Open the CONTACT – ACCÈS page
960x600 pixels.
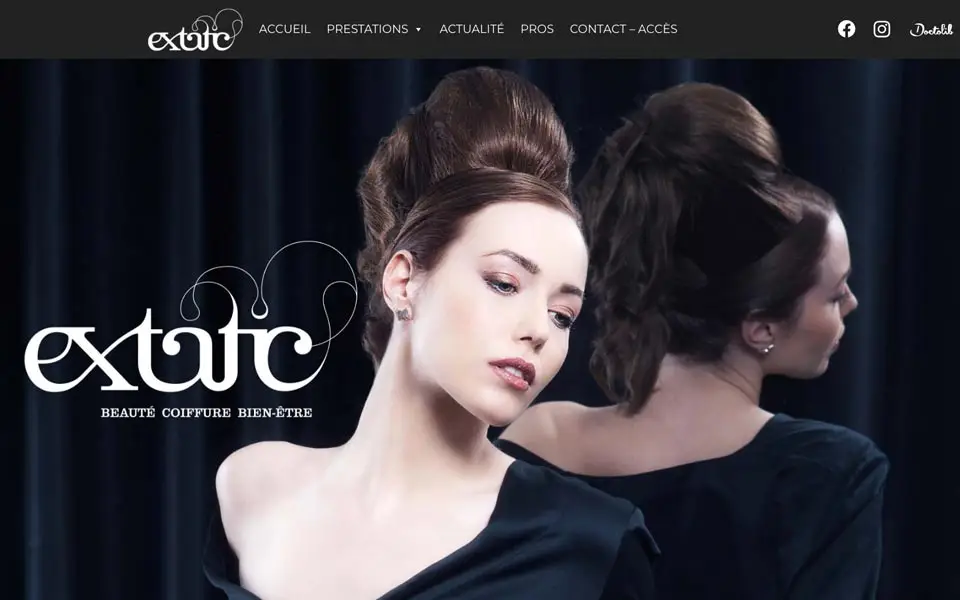point(623,29)
